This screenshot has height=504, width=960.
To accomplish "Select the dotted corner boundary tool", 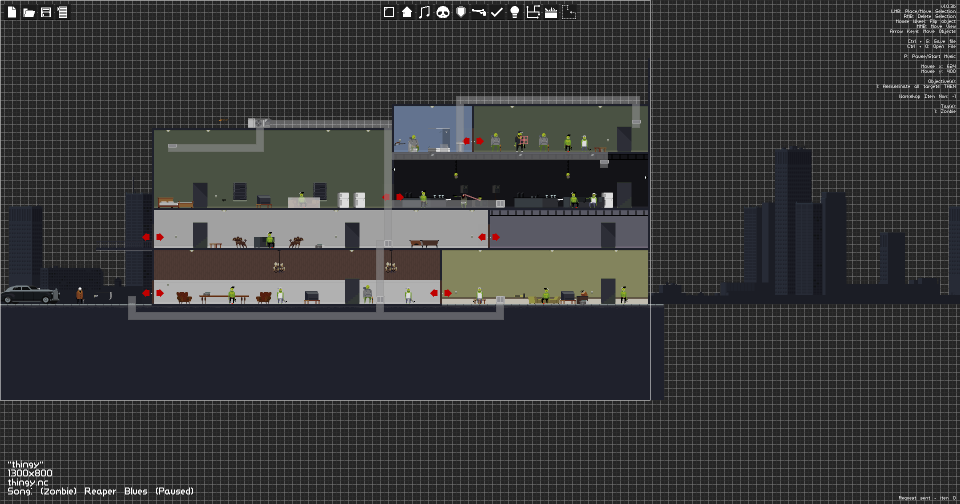I will [569, 12].
